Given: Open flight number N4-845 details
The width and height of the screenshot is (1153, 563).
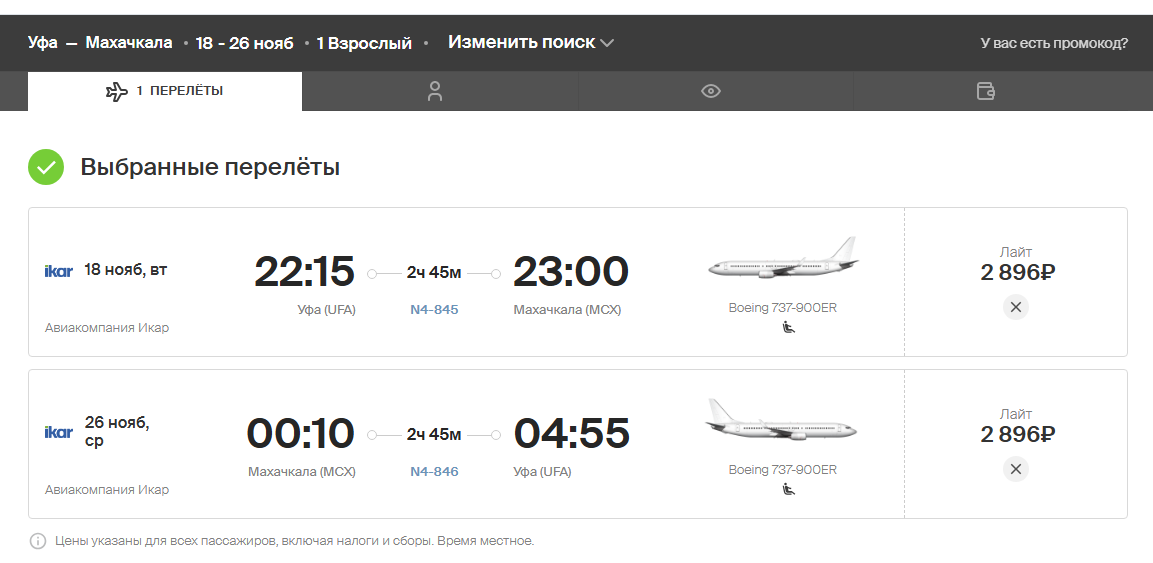Looking at the screenshot, I should pyautogui.click(x=434, y=309).
